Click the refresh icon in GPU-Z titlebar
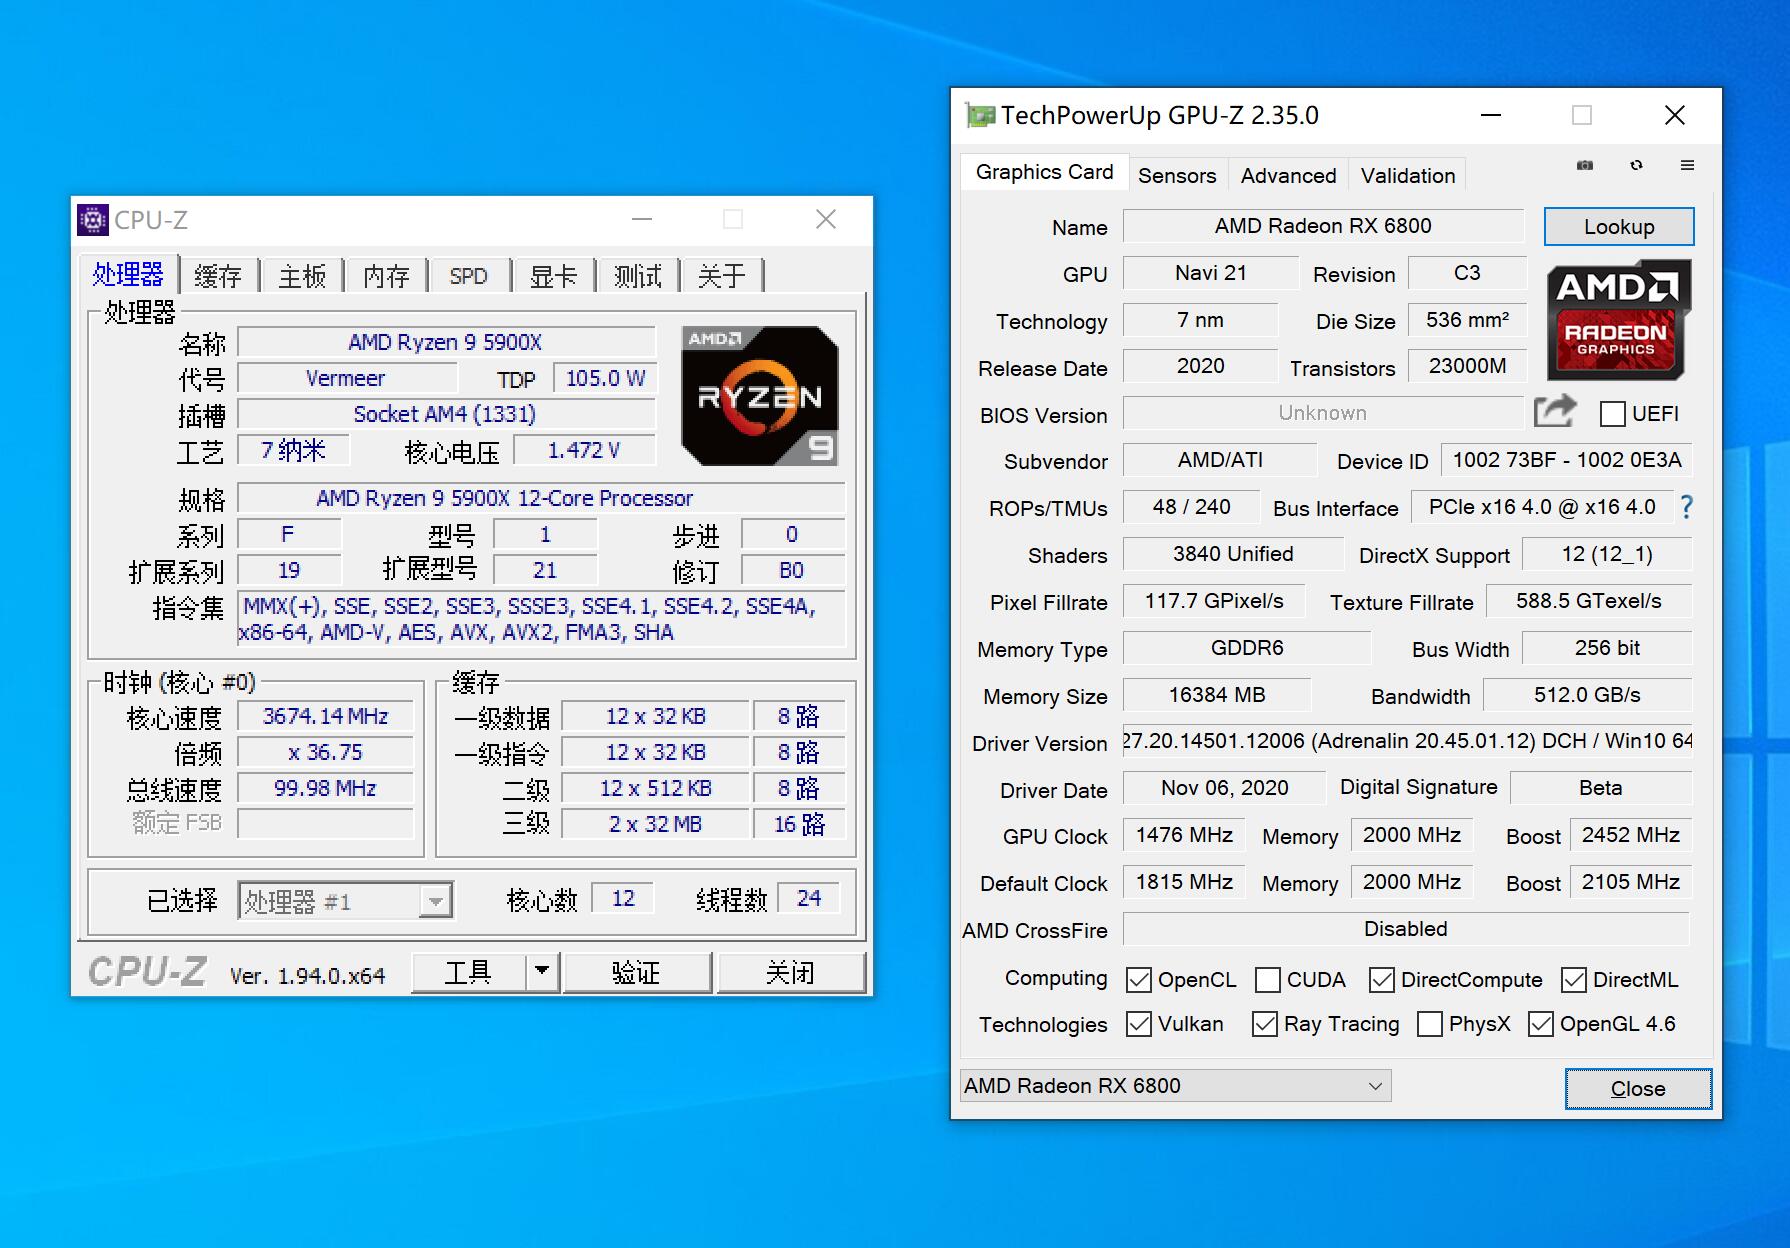 tap(1636, 165)
